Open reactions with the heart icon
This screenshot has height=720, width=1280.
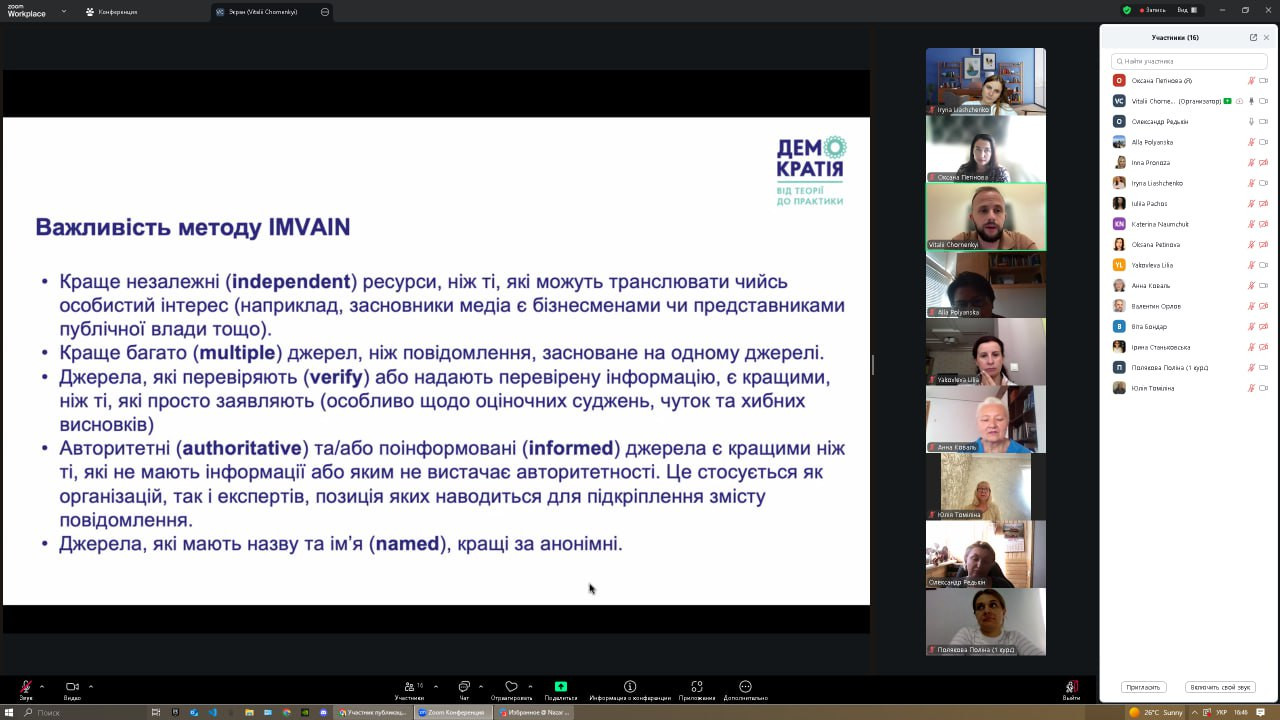click(511, 688)
